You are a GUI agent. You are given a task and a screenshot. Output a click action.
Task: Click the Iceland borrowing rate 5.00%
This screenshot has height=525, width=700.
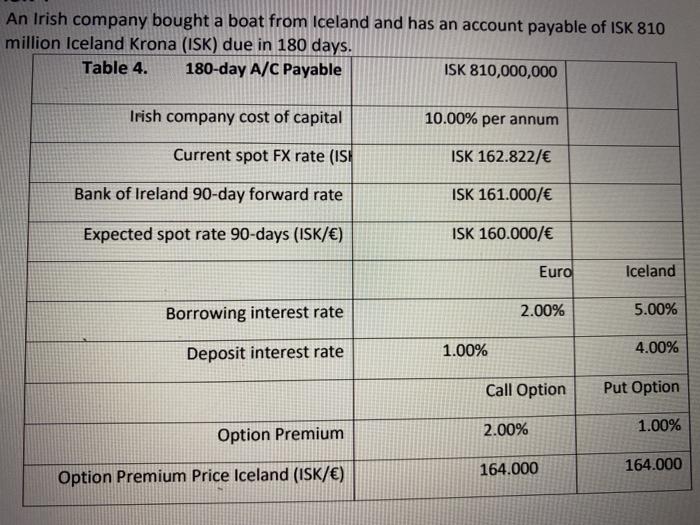(655, 309)
